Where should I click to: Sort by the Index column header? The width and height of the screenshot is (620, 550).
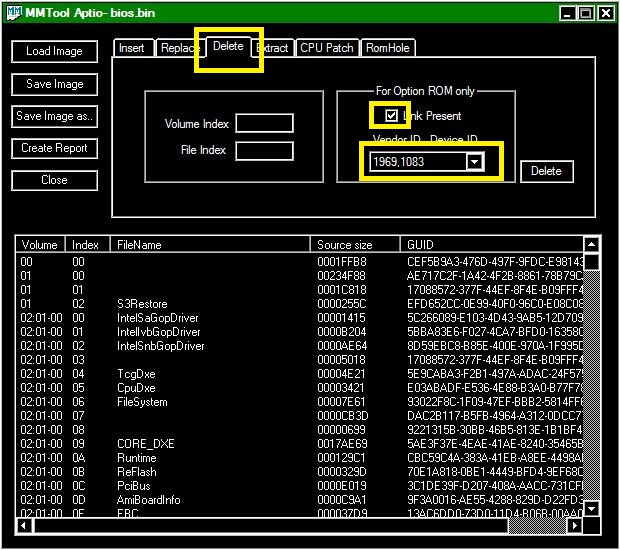(x=87, y=245)
